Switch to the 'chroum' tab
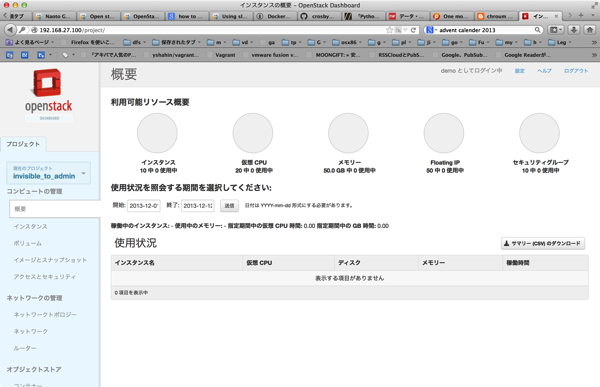The image size is (600, 387). (496, 16)
